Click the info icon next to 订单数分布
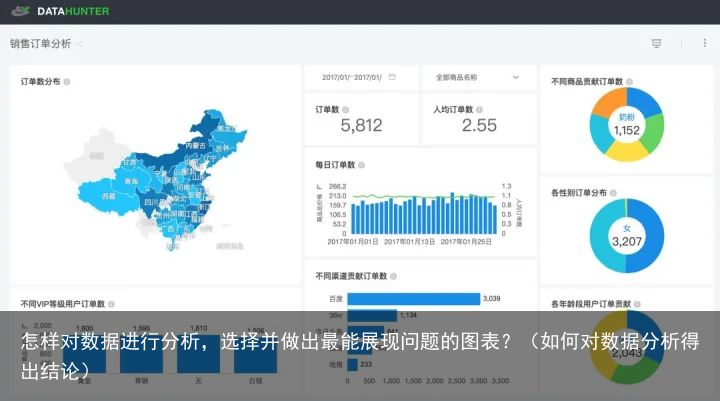 click(x=67, y=82)
